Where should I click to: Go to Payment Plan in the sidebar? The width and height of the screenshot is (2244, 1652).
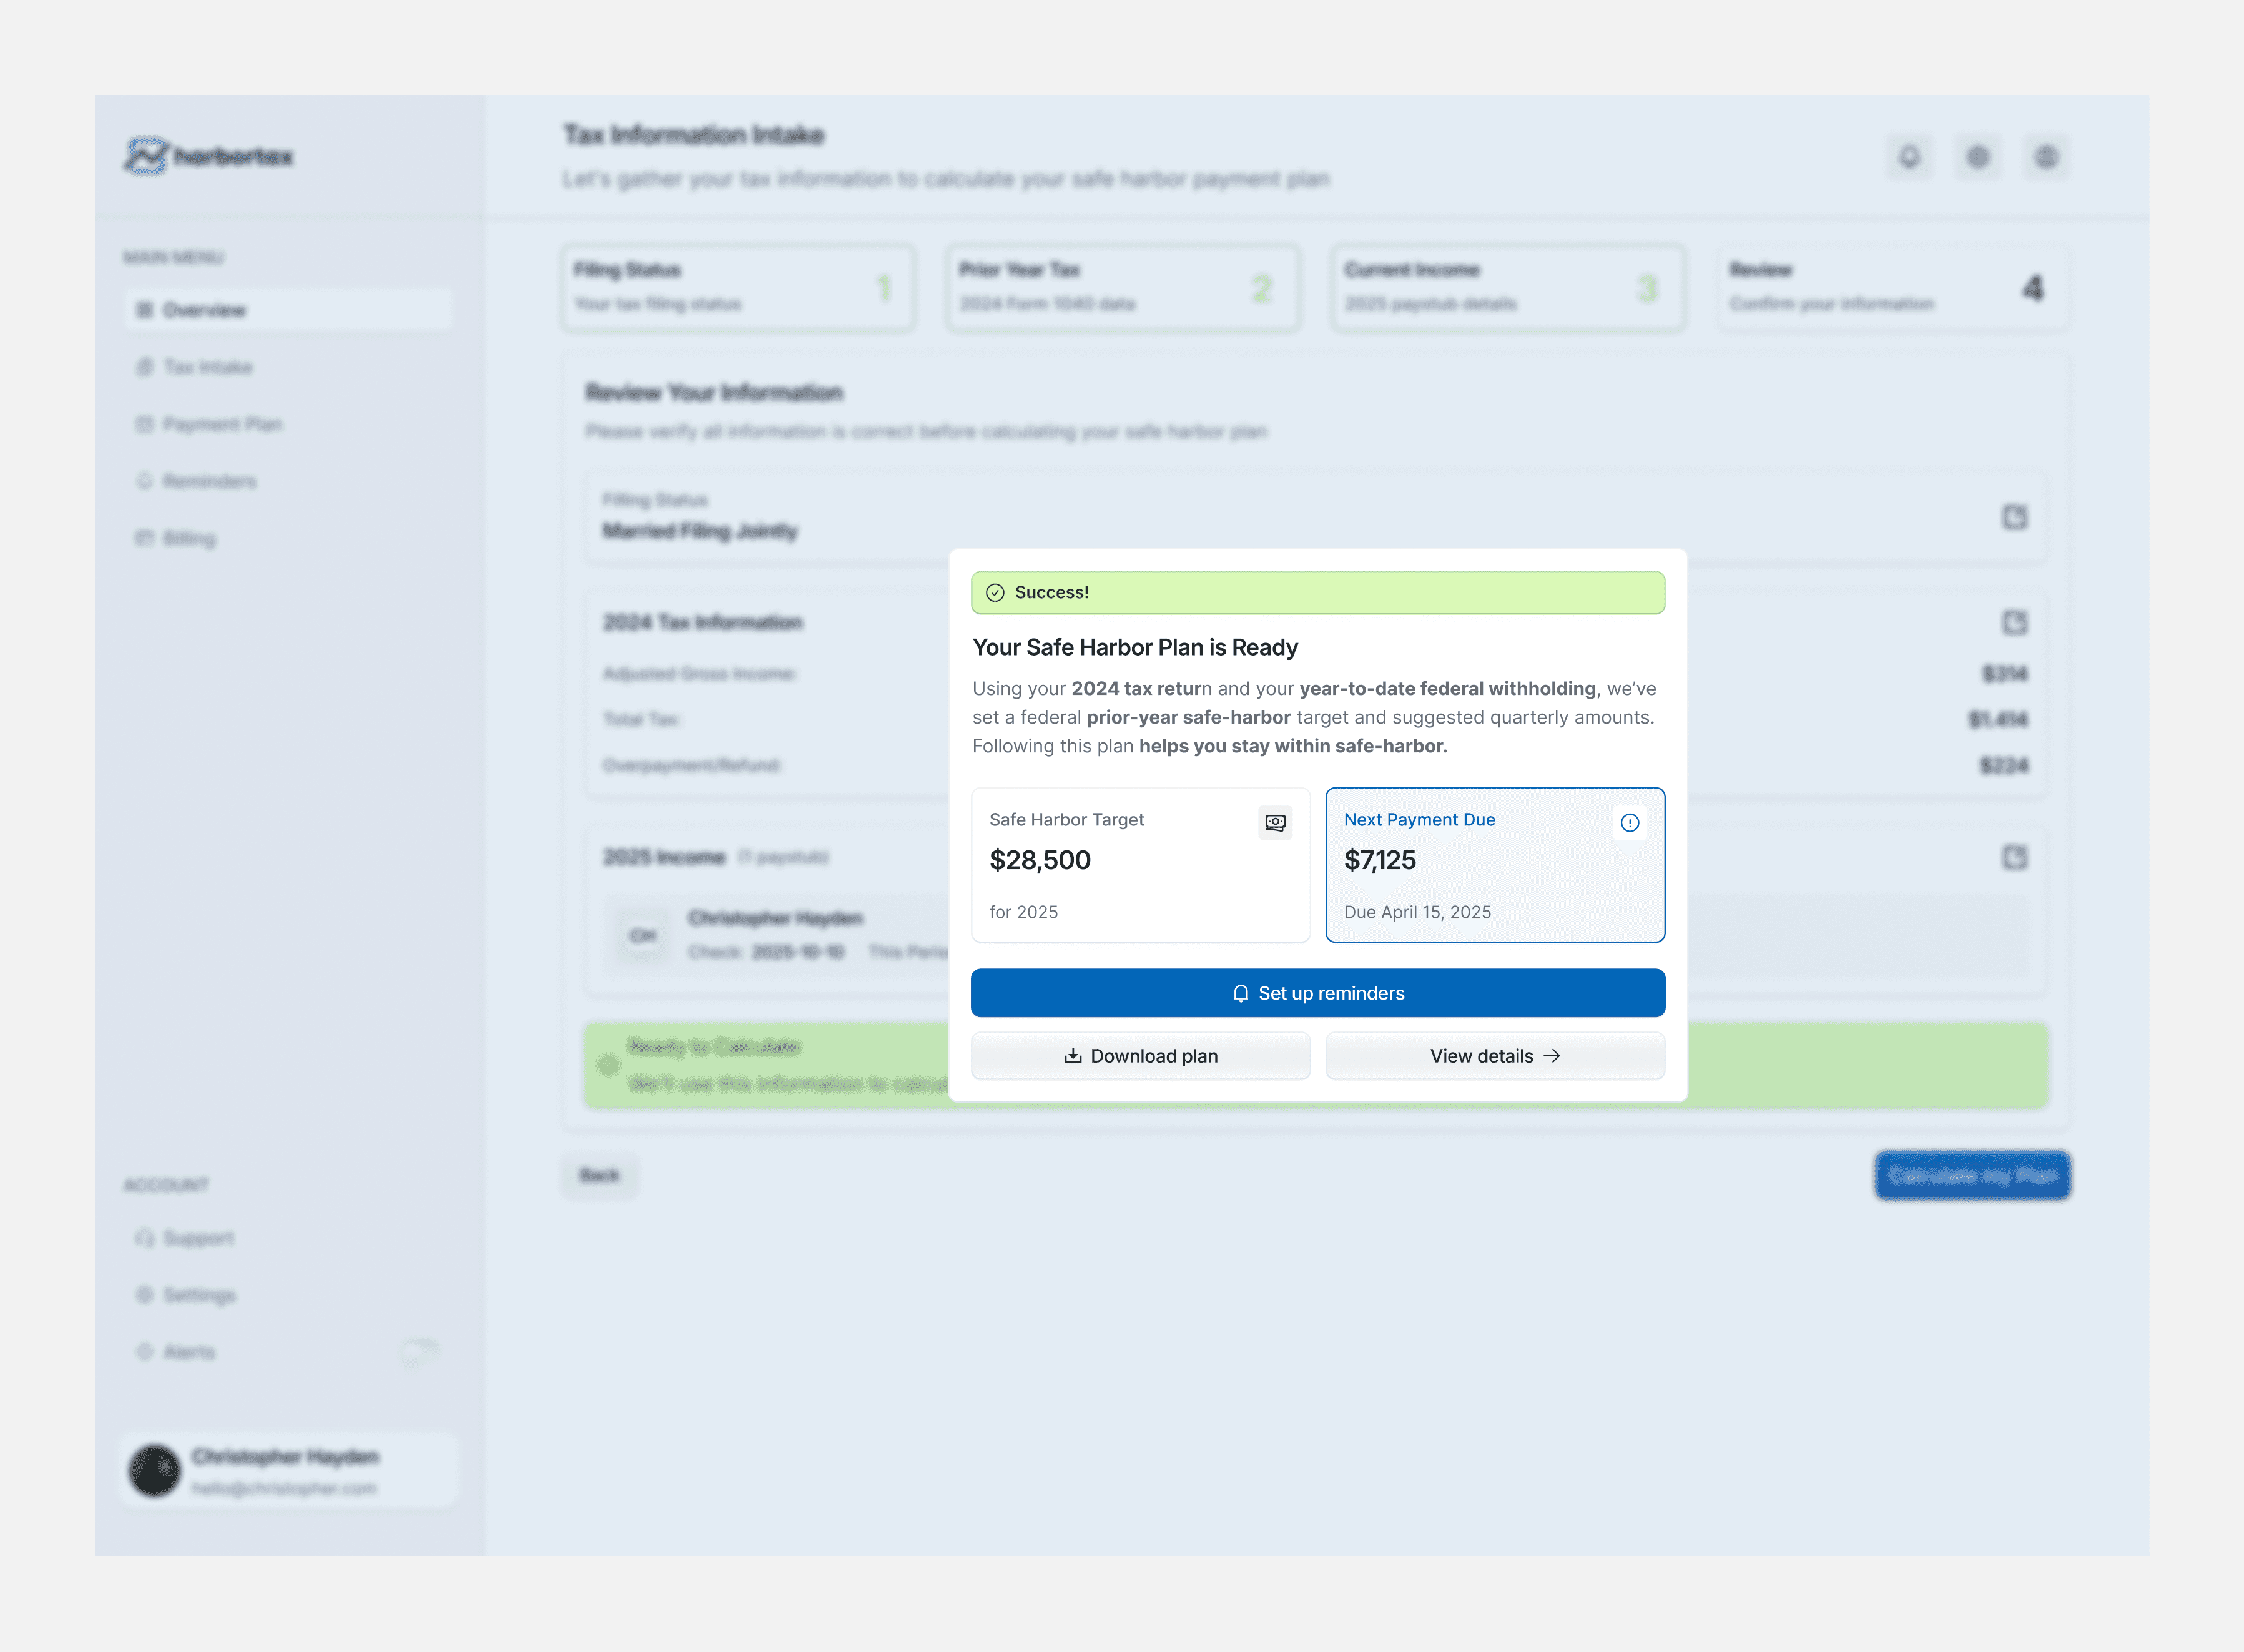(x=222, y=424)
